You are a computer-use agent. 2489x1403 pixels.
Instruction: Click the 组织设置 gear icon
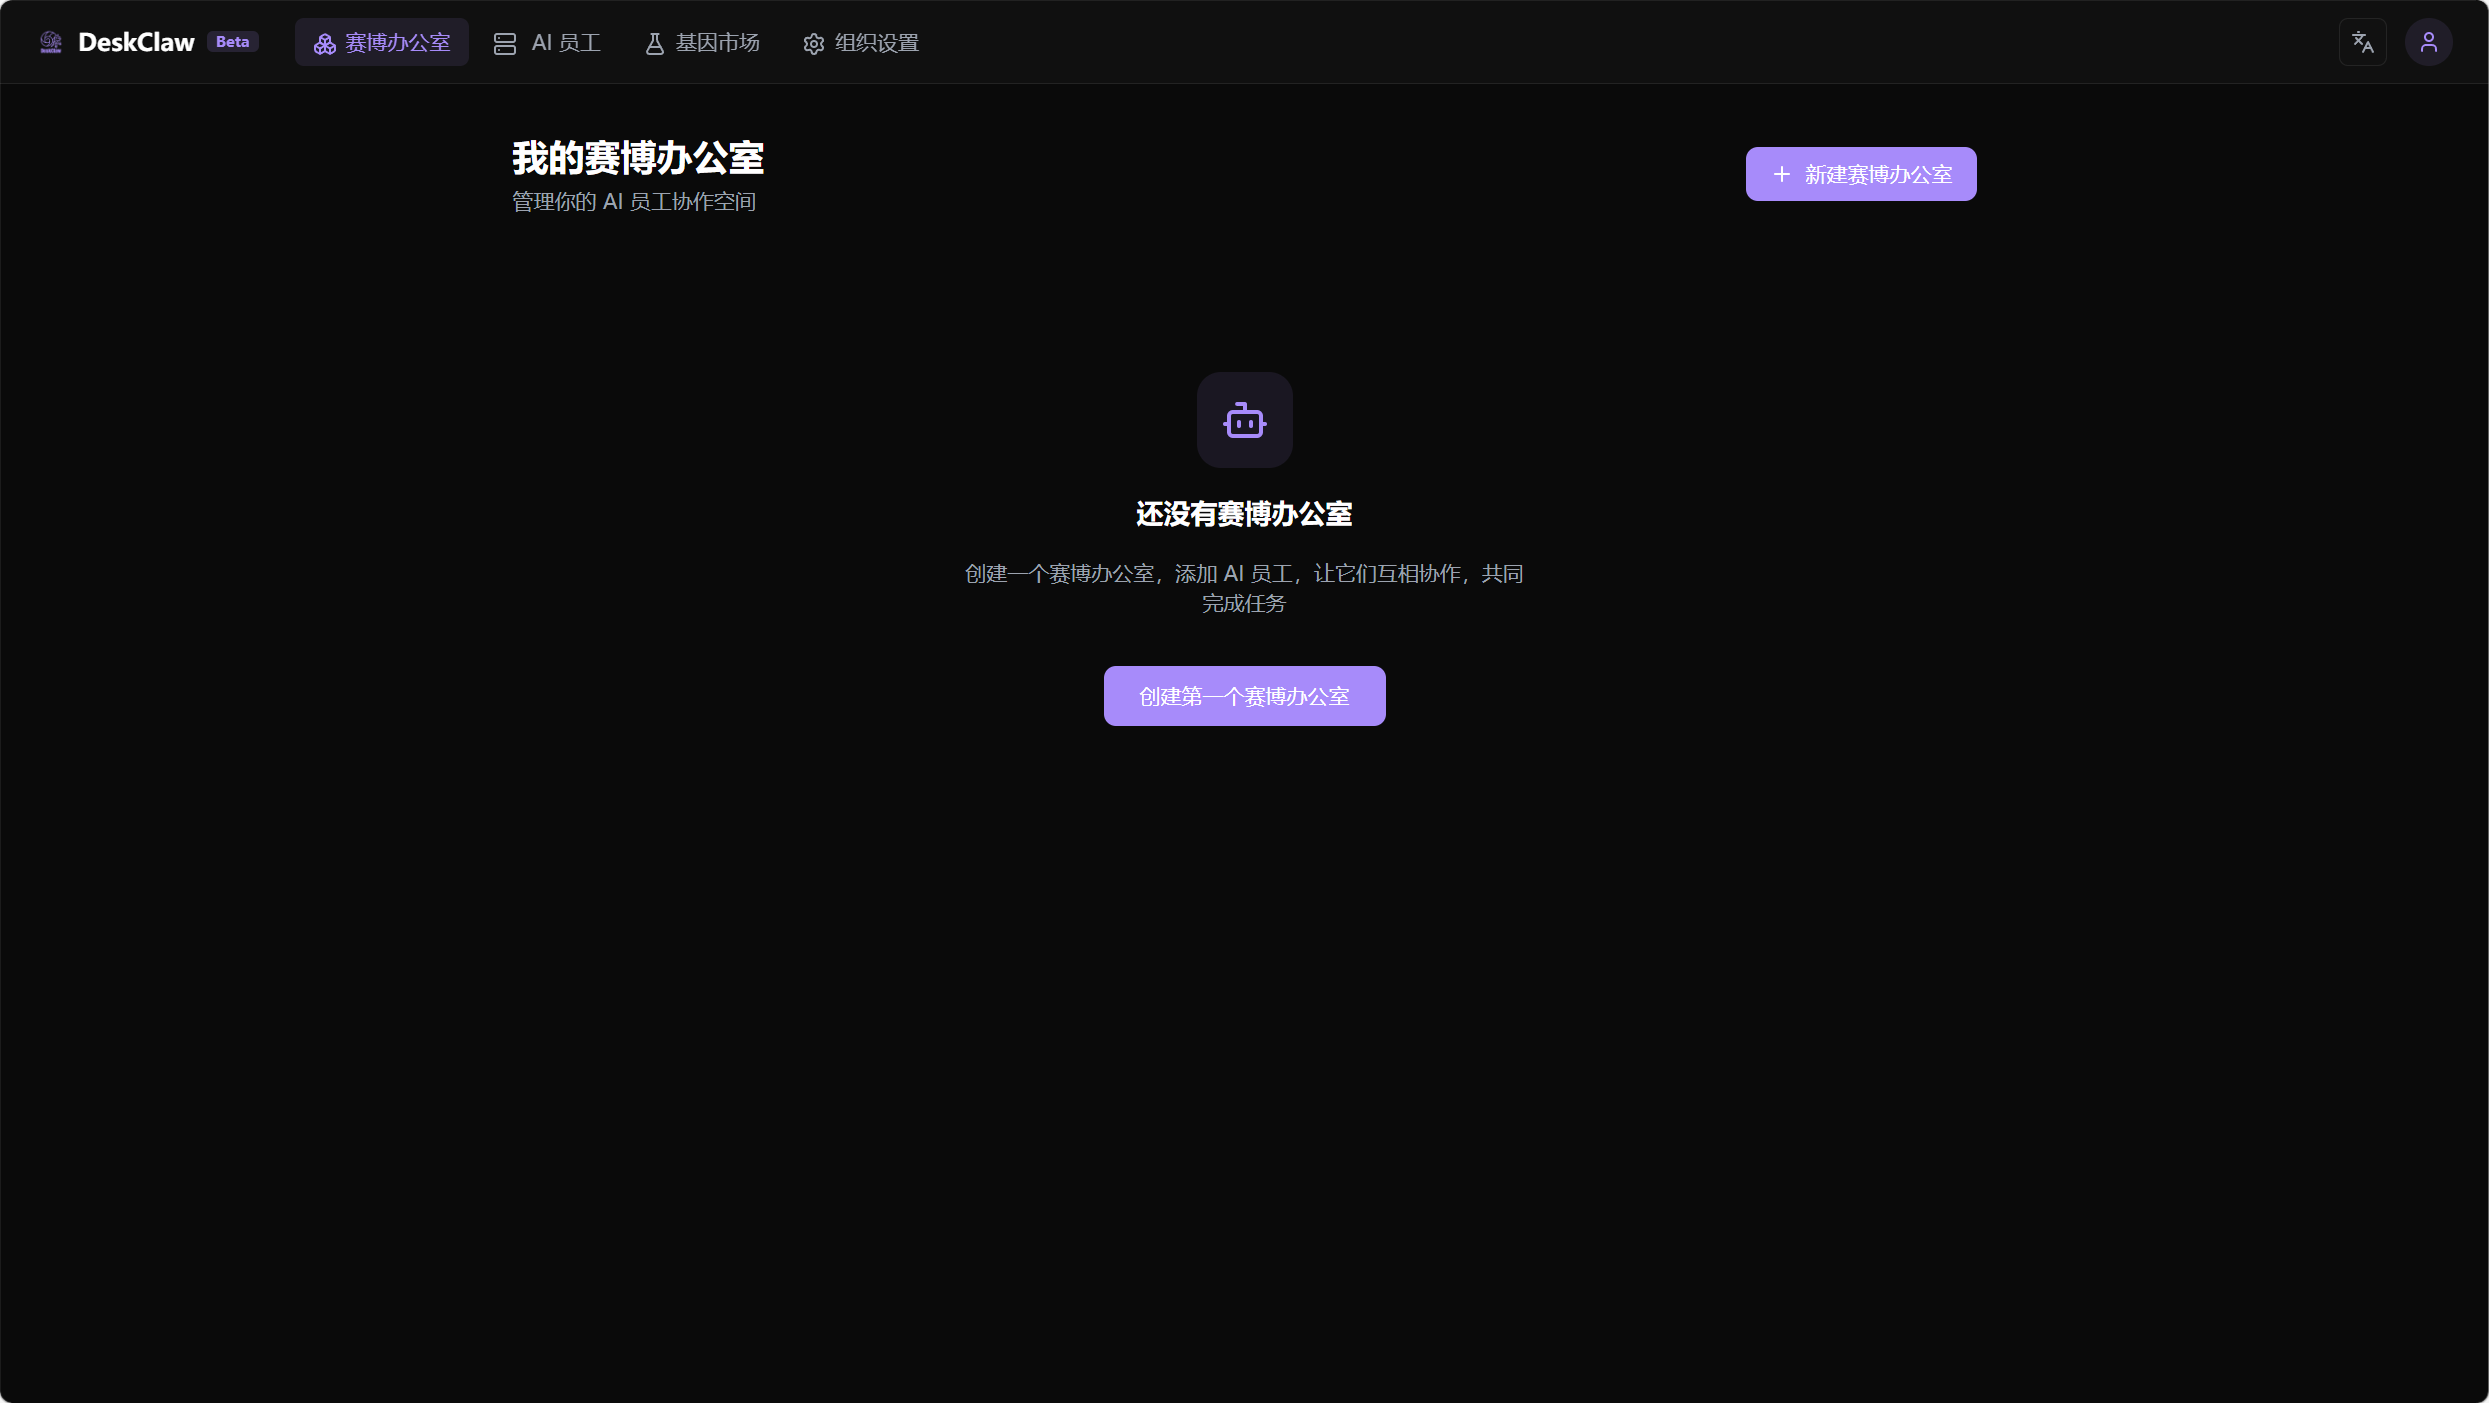(x=814, y=44)
